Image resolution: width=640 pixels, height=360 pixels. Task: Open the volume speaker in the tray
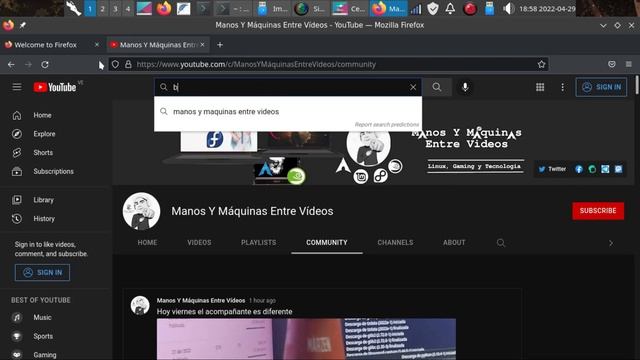click(x=508, y=9)
